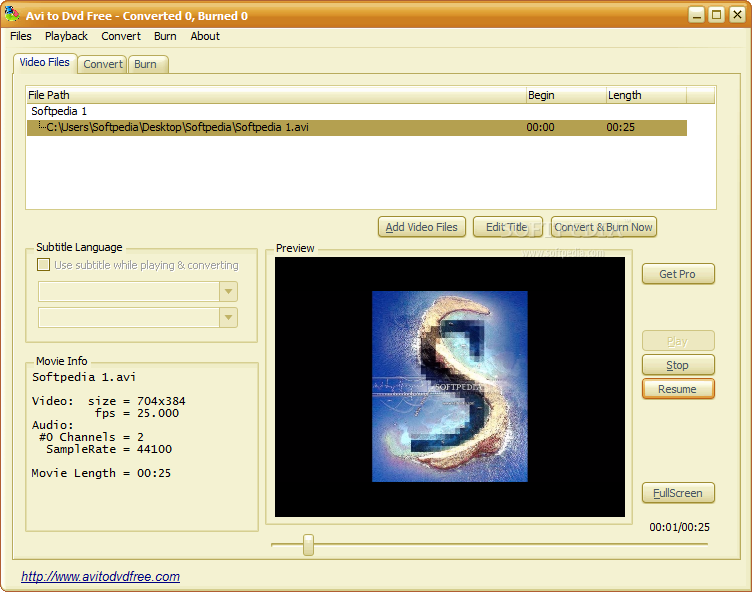Screen dimensions: 752x592
Task: Click the 00:00 begin cell
Action: tap(540, 128)
